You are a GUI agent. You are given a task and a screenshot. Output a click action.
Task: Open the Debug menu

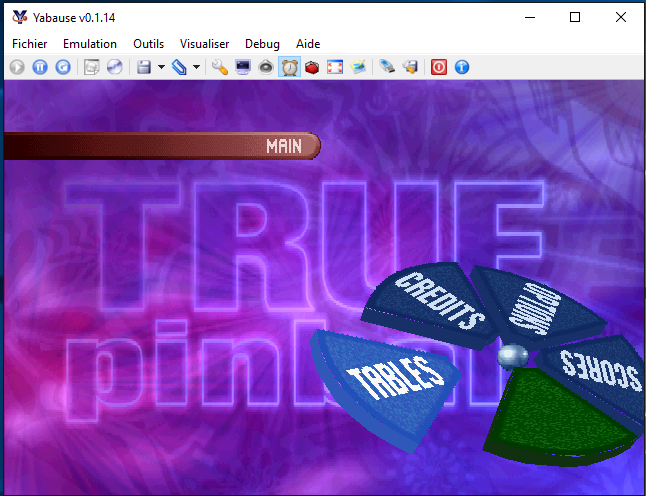click(262, 44)
